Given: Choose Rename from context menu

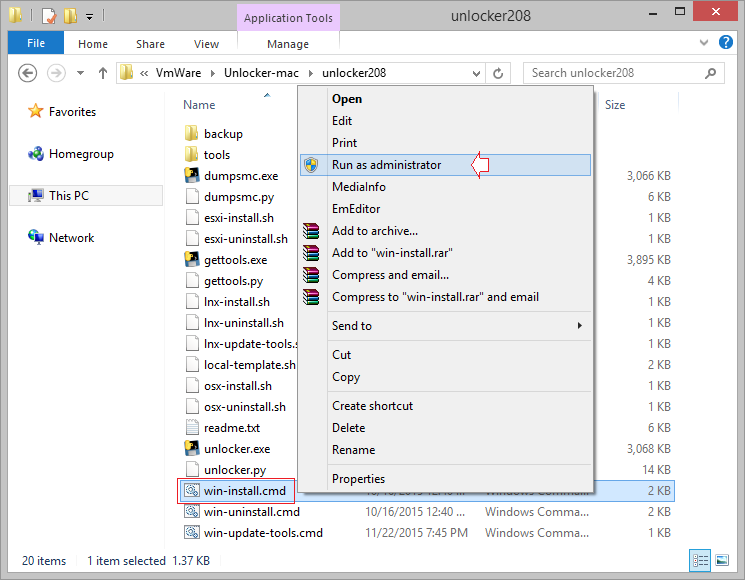Looking at the screenshot, I should tap(445, 450).
